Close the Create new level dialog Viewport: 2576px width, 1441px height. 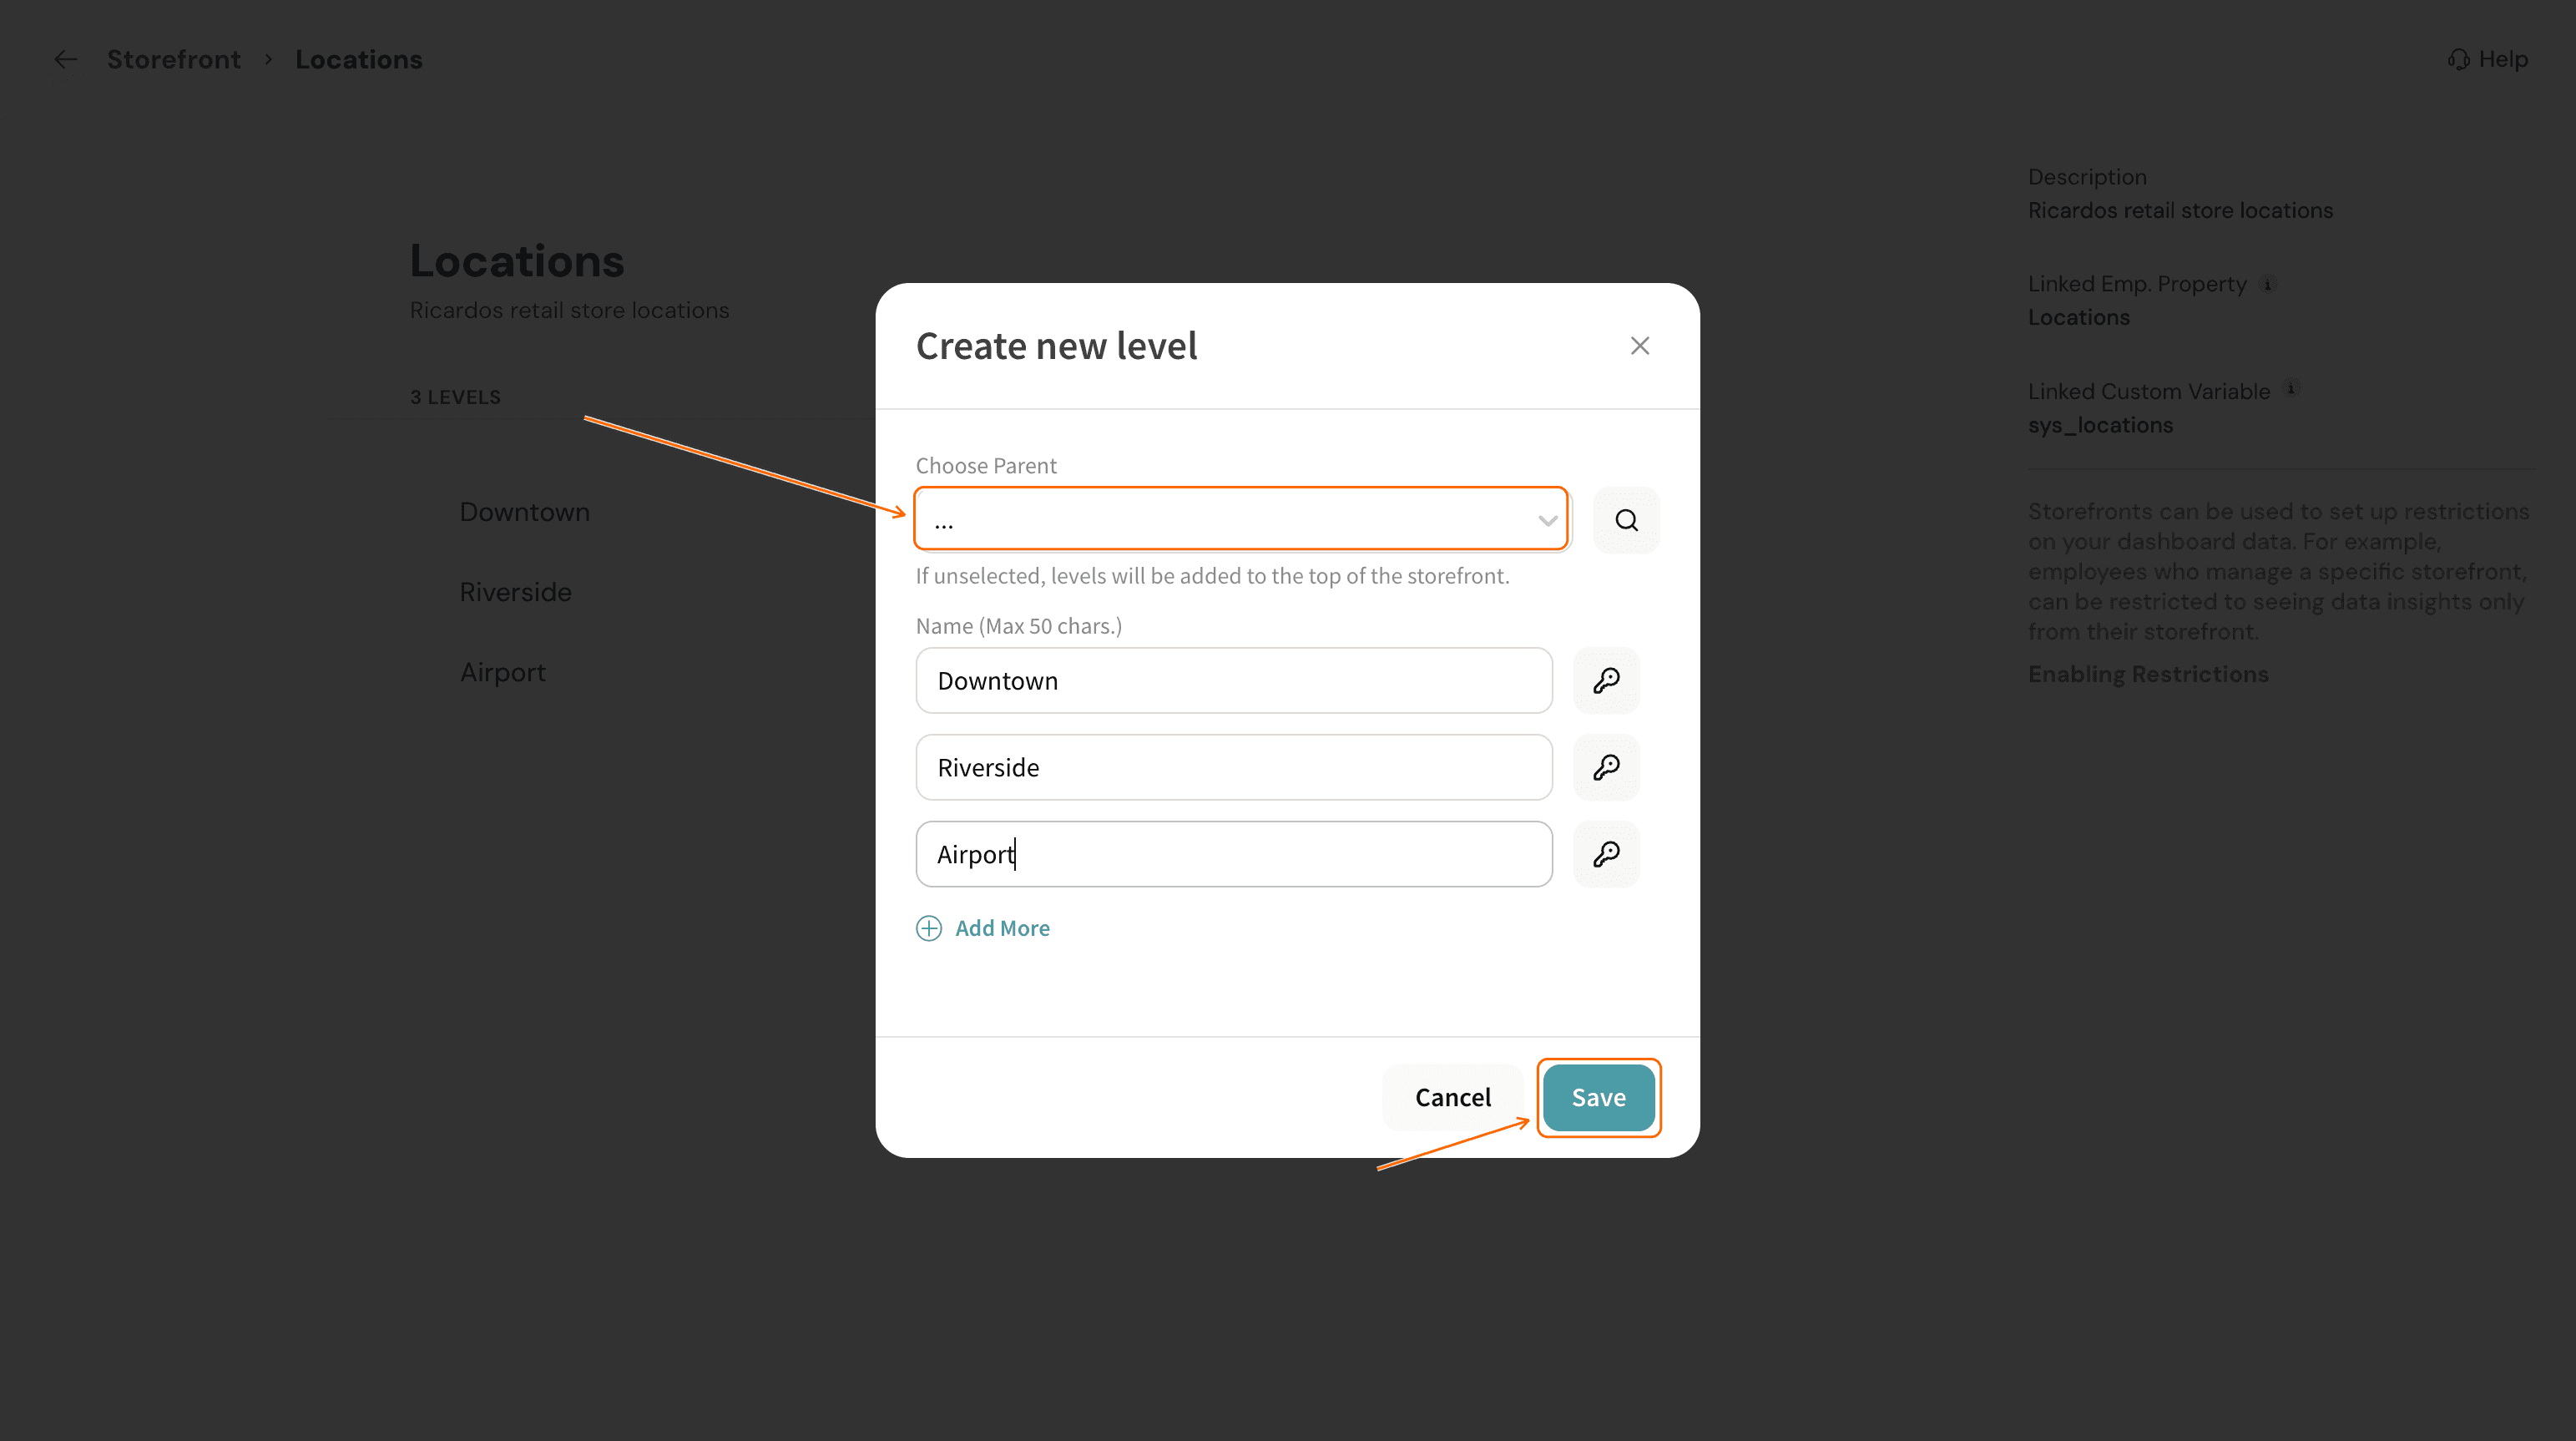tap(1640, 346)
